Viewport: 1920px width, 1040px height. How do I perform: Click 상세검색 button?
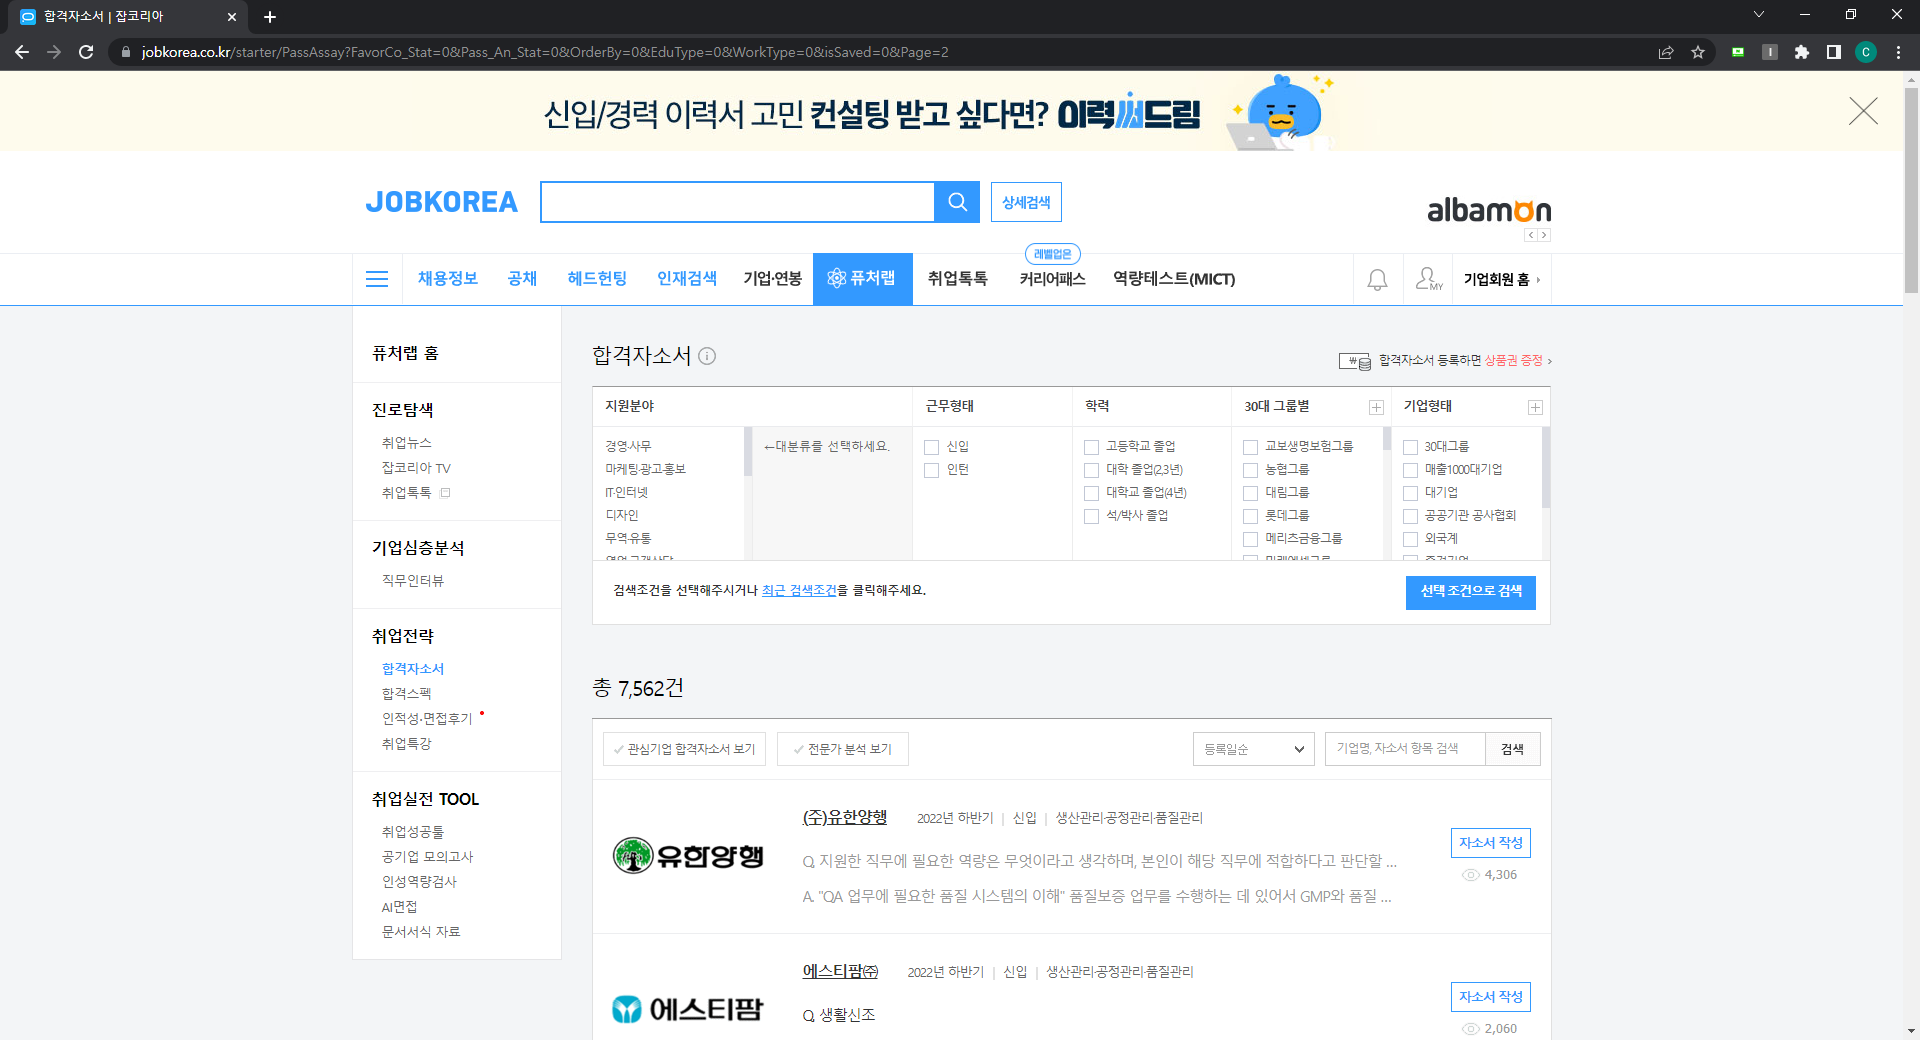[1026, 202]
